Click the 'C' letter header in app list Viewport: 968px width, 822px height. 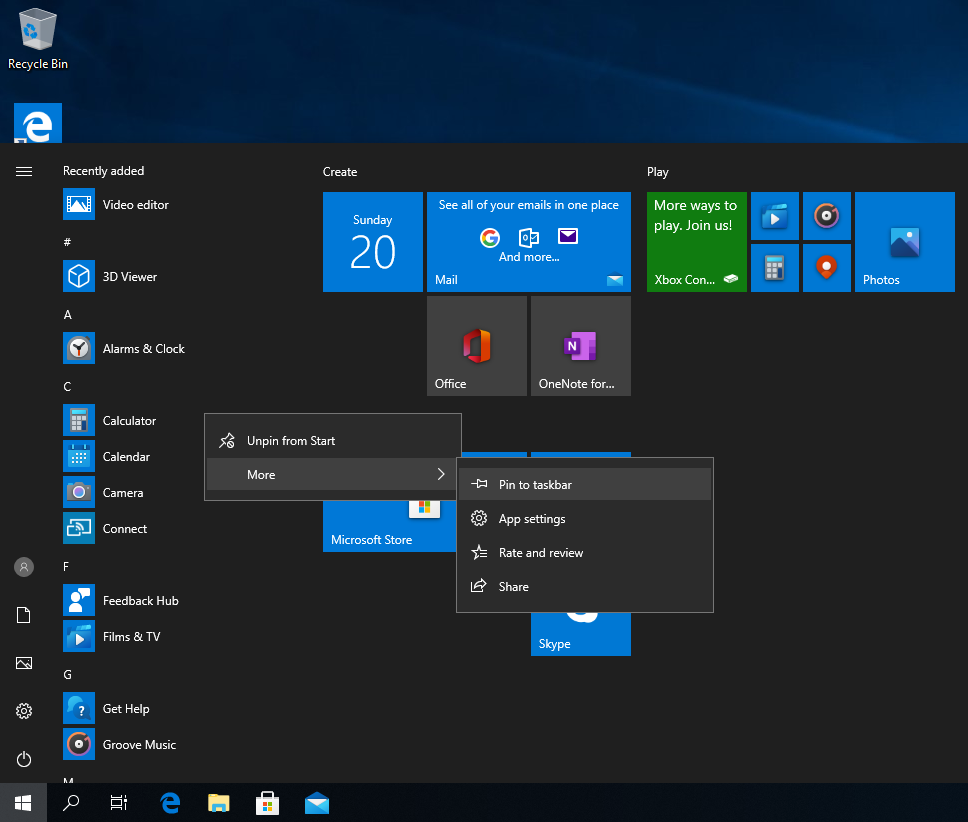67,386
